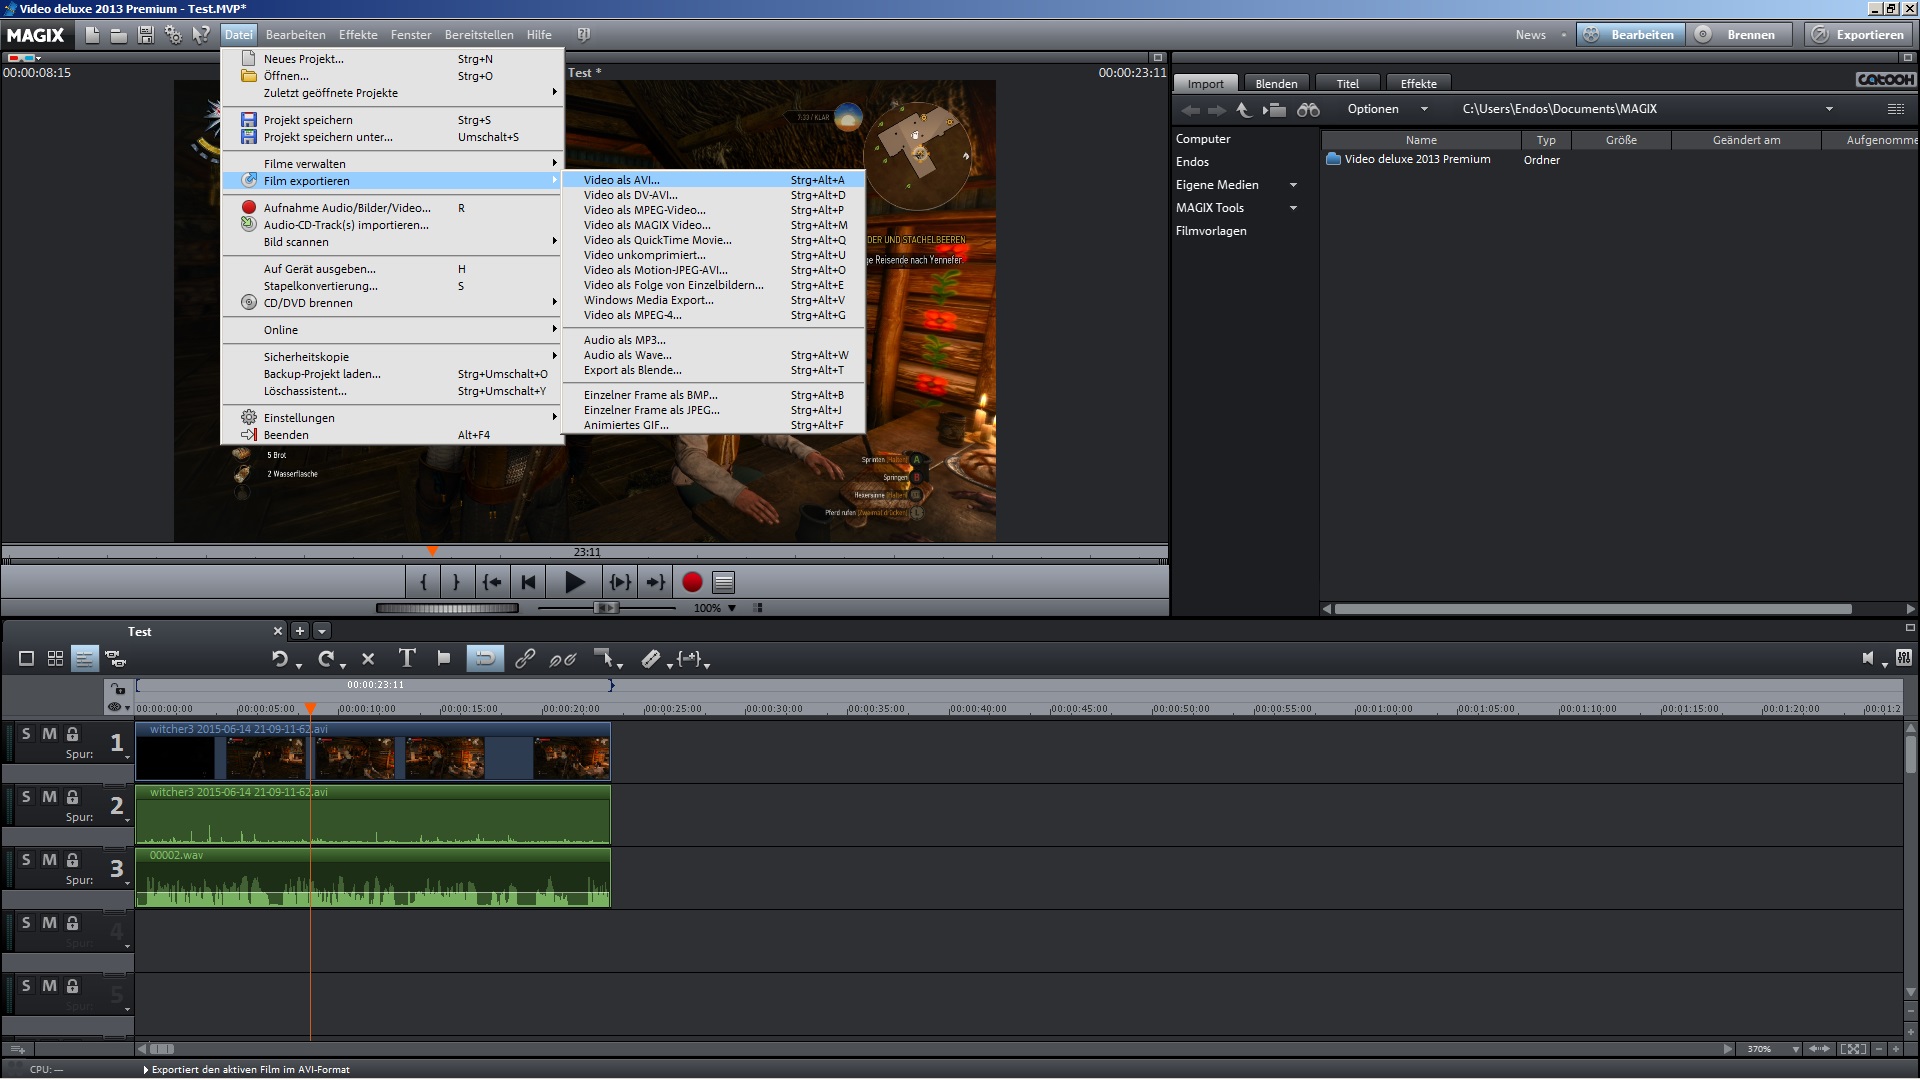The height and width of the screenshot is (1080, 1920).
Task: Click the open folder icon in top toolbar
Action: coord(118,35)
